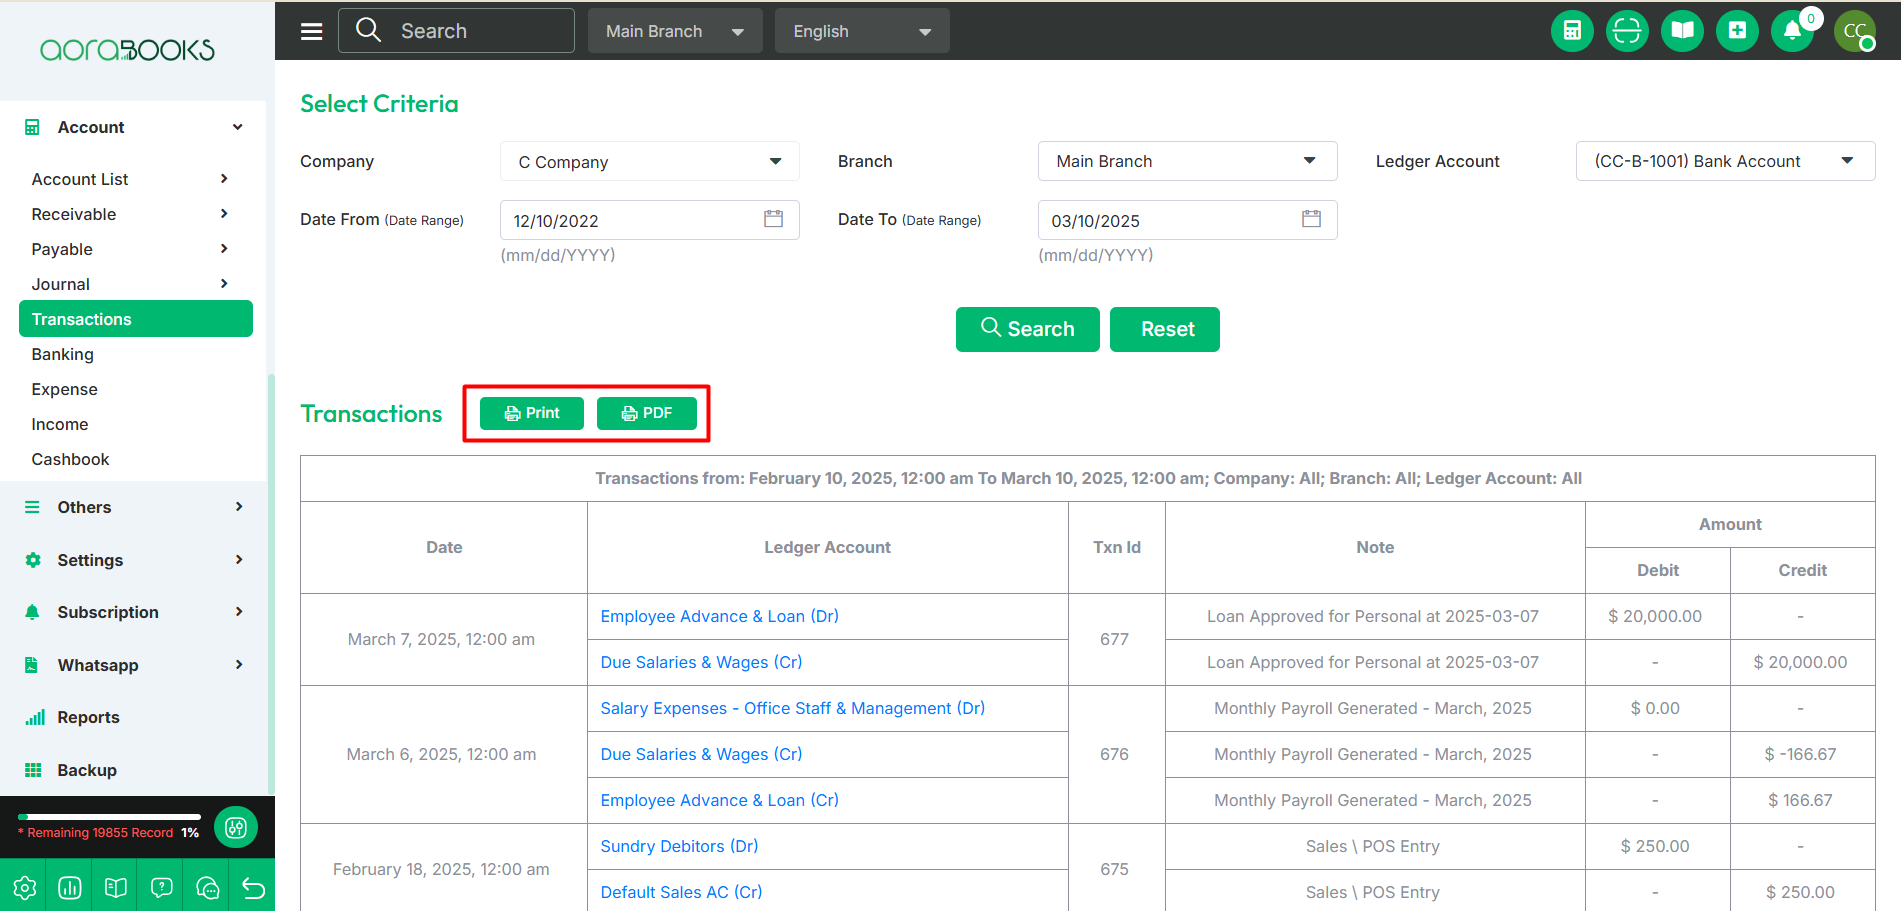Screen dimensions: 1901x911
Task: Expand Whatsapp sidebar menu
Action: pos(134,665)
